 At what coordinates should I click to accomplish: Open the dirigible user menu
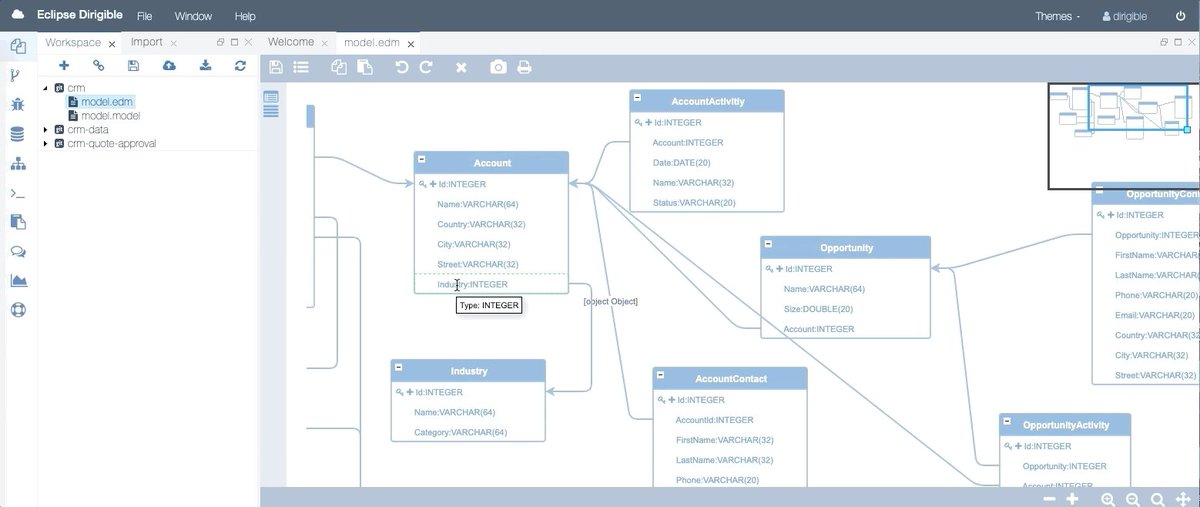pos(1124,16)
